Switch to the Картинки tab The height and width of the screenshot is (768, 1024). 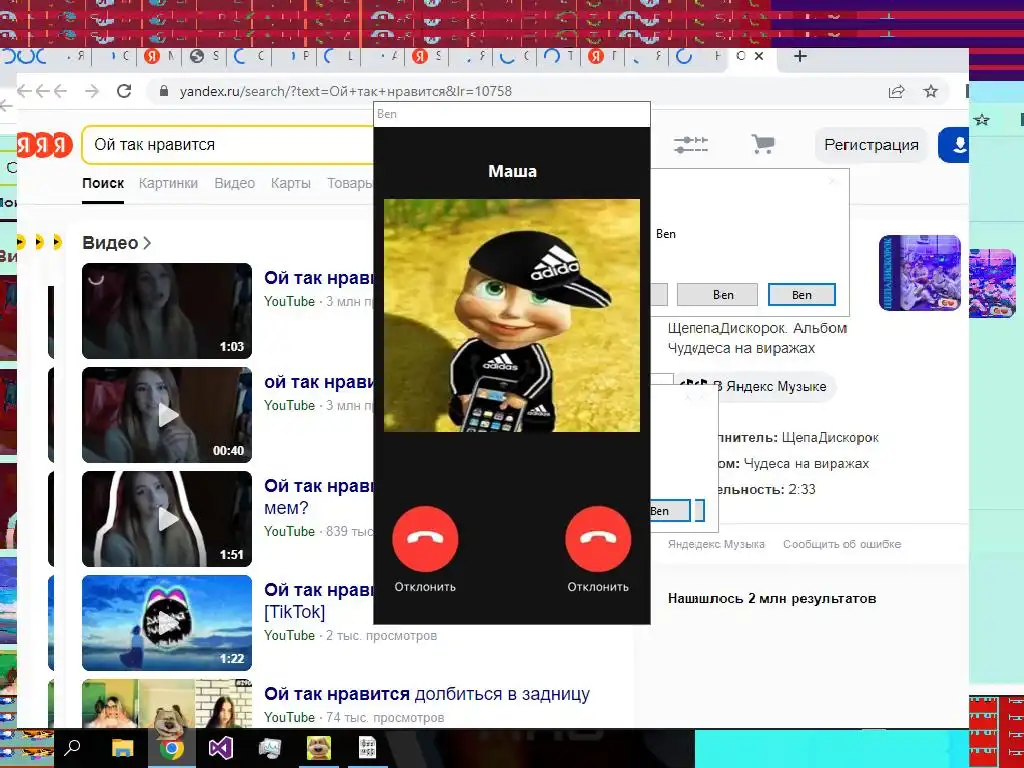click(x=168, y=184)
